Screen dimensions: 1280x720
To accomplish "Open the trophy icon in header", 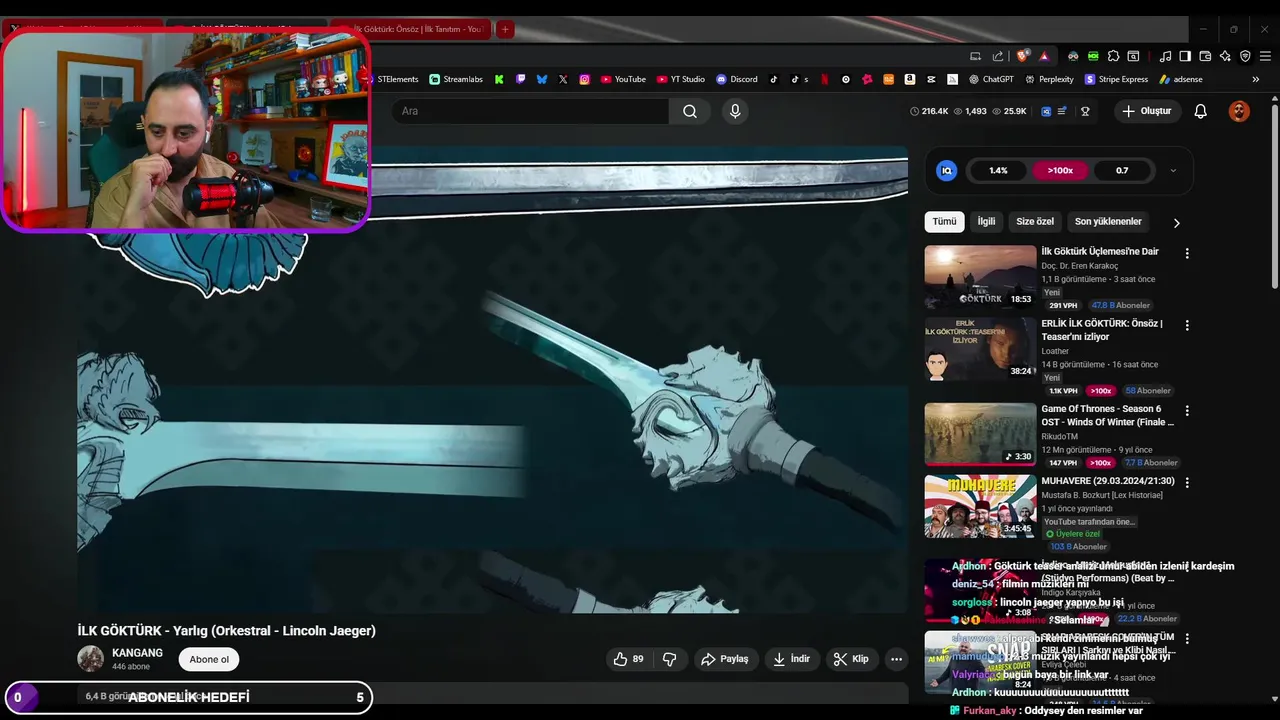I will pyautogui.click(x=1085, y=111).
